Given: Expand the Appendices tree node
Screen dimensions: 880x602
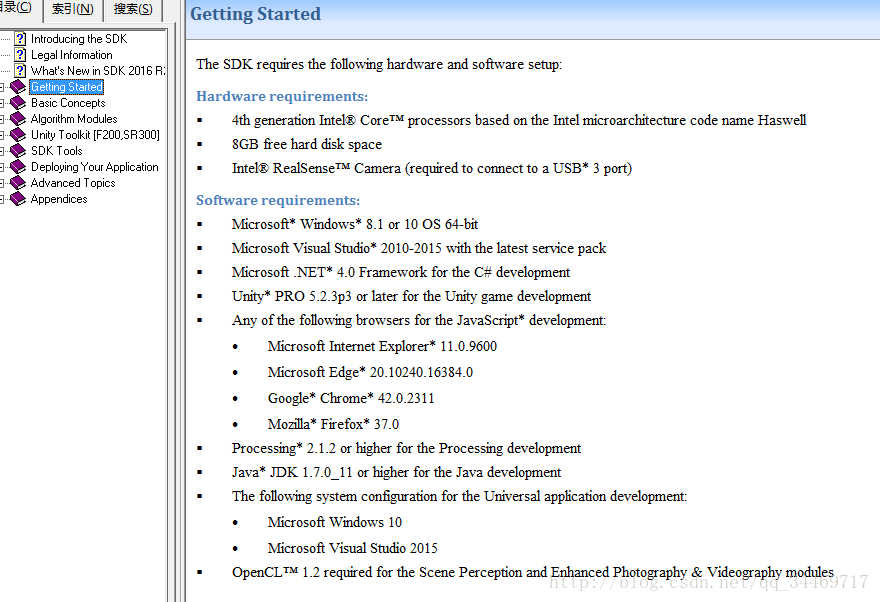Looking at the screenshot, I should pyautogui.click(x=2, y=199).
